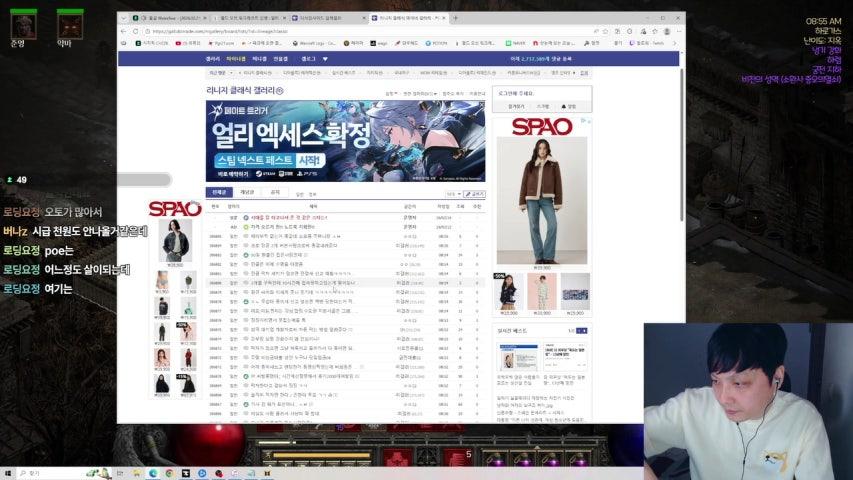853x480 pixels.
Task: Click the browser reload page icon
Action: click(137, 31)
